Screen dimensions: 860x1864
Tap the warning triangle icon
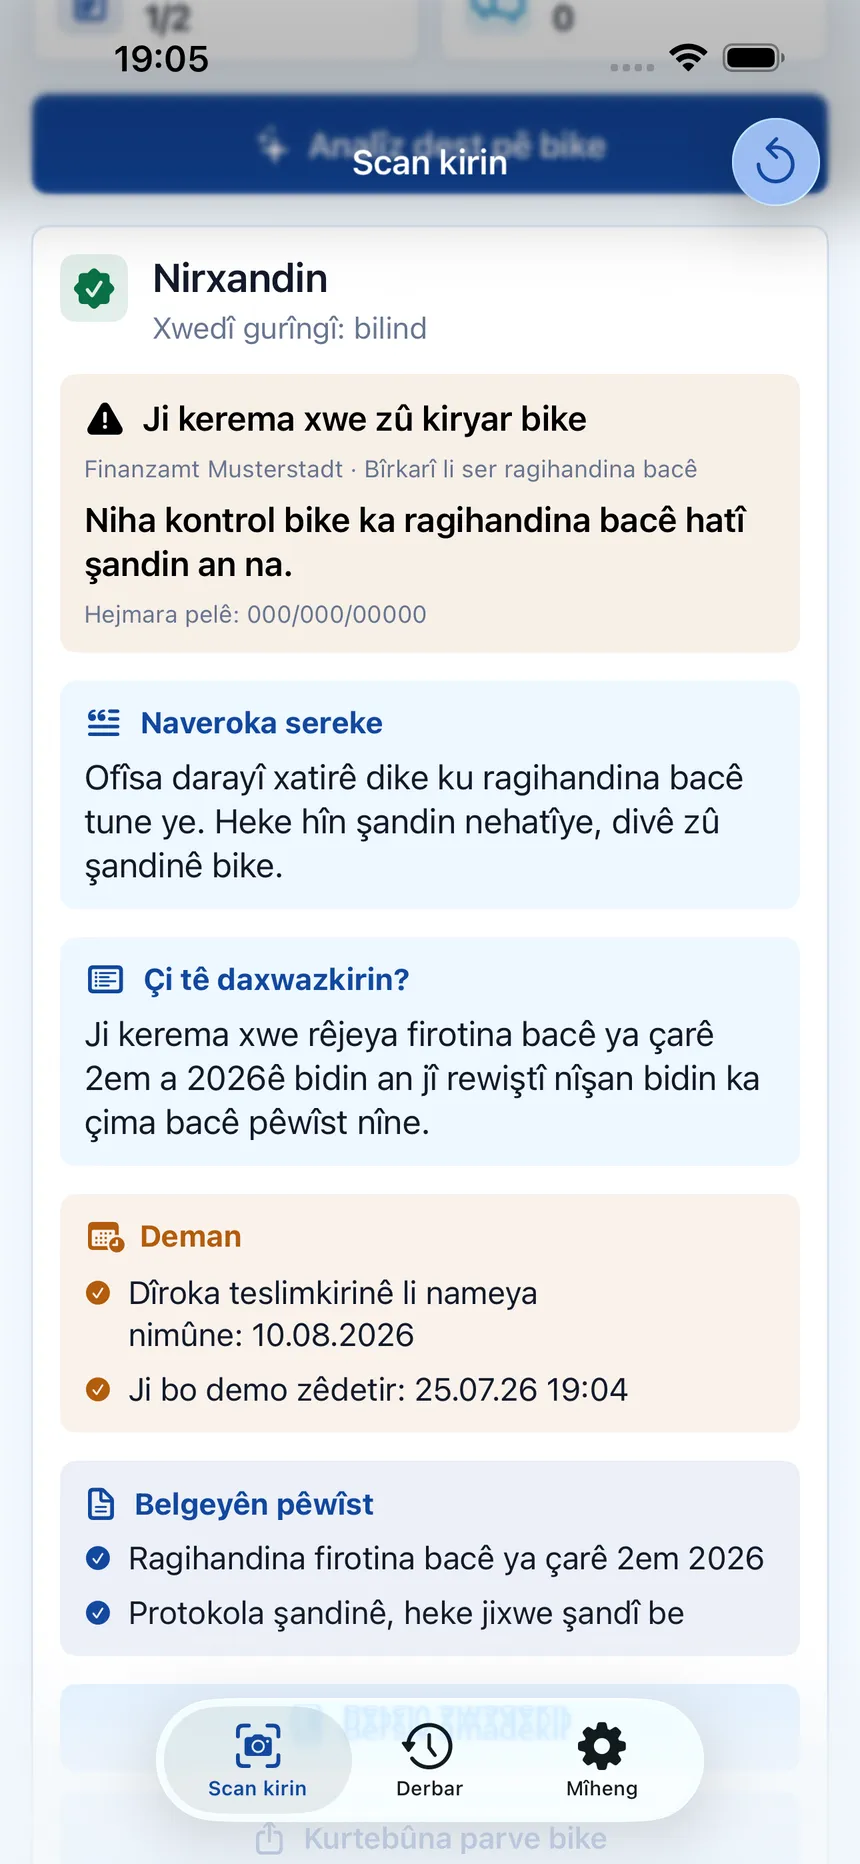tap(105, 419)
